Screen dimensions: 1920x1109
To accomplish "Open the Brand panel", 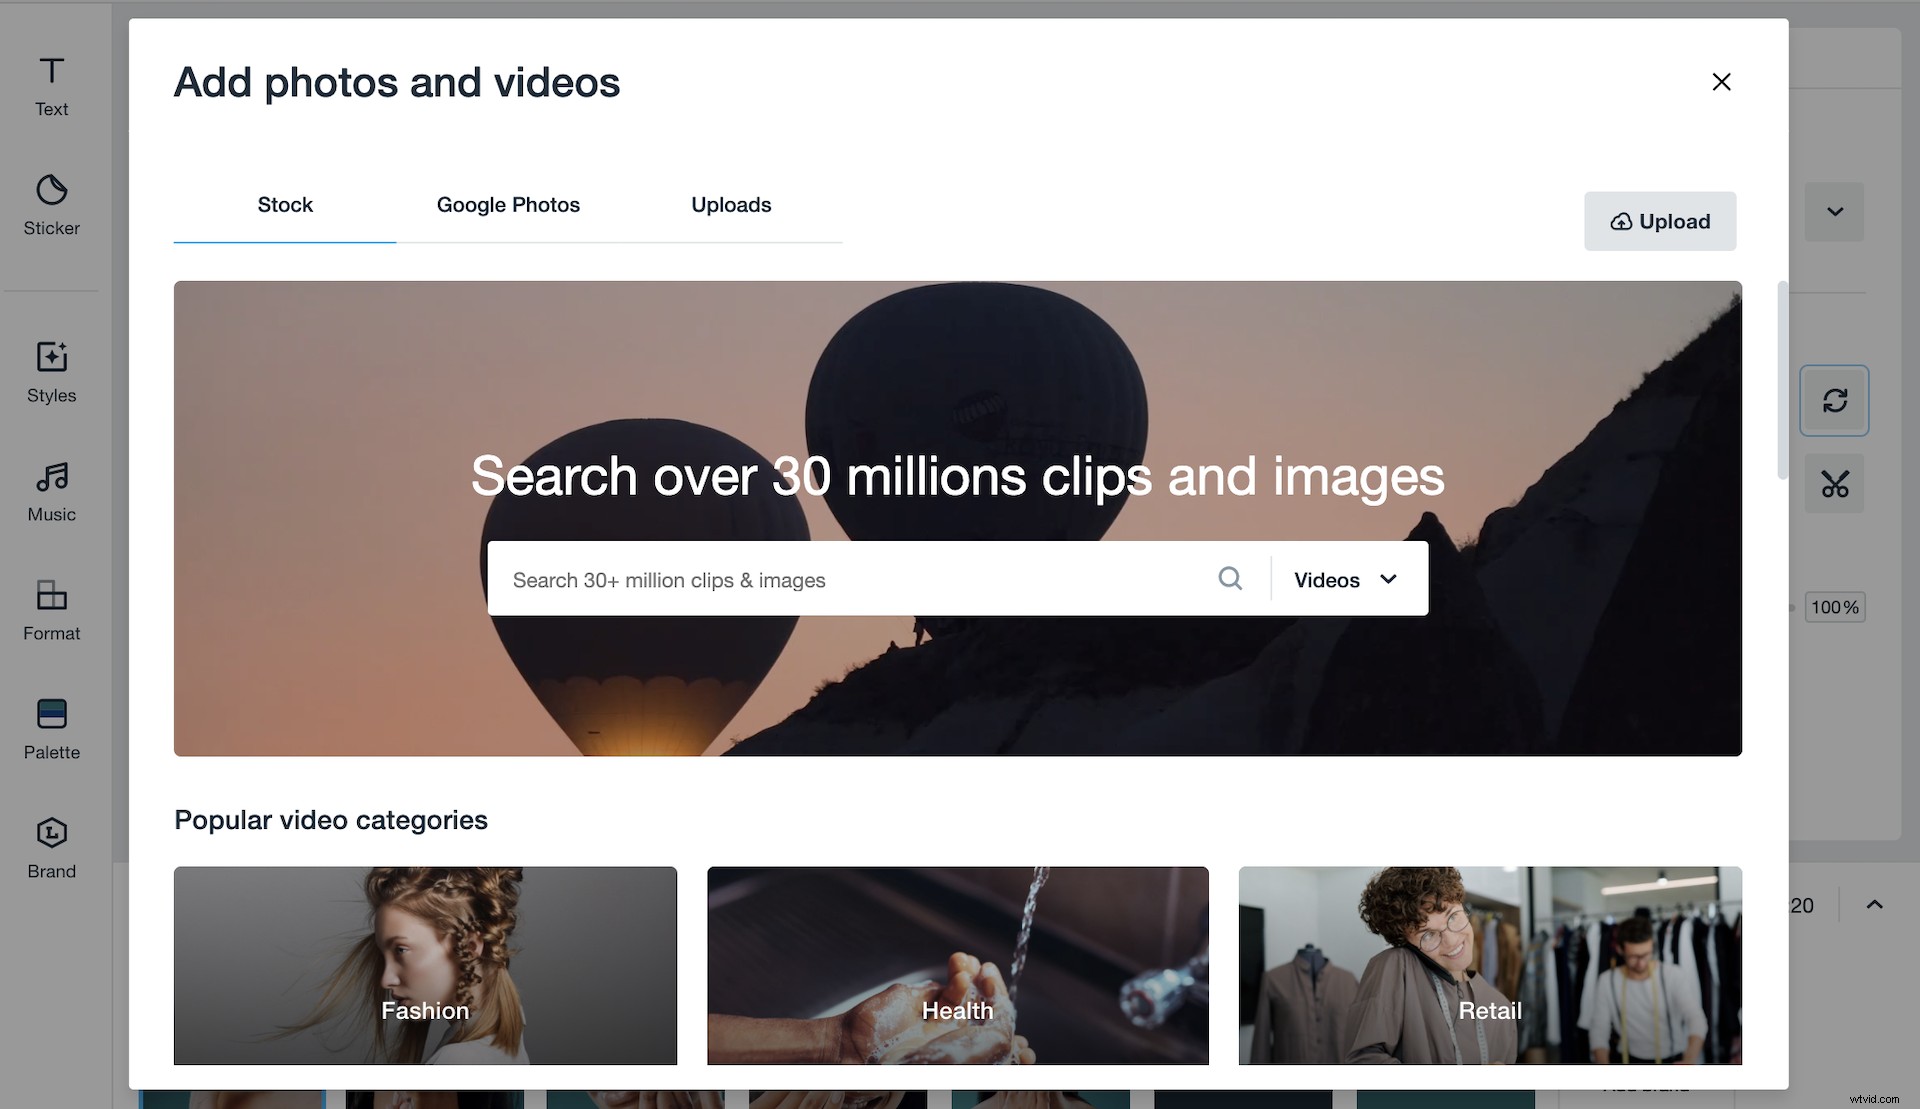I will (51, 846).
